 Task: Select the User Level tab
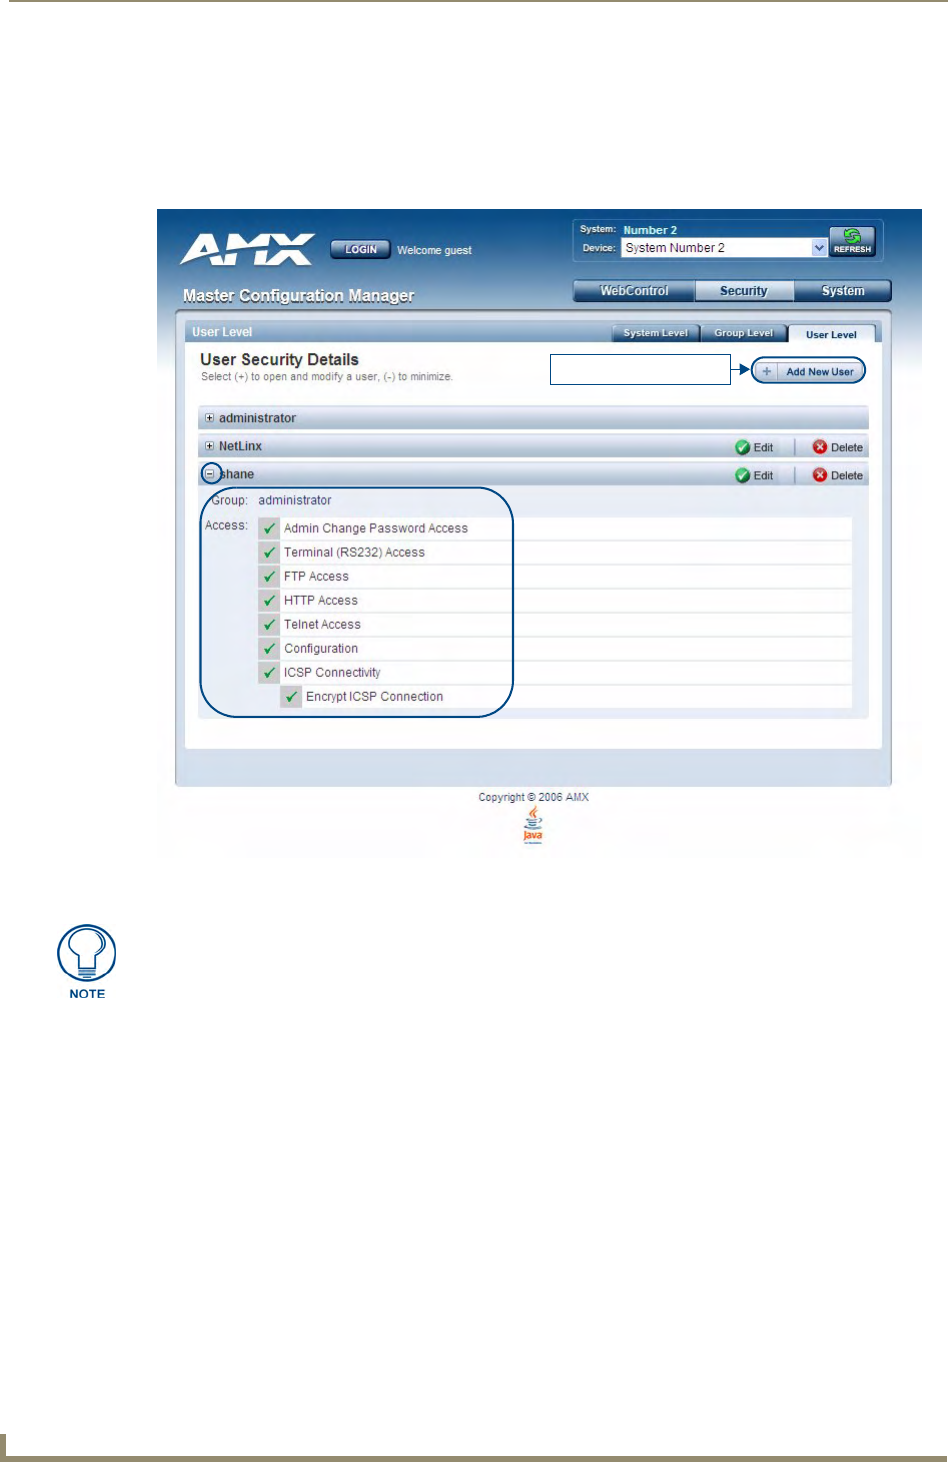831,334
